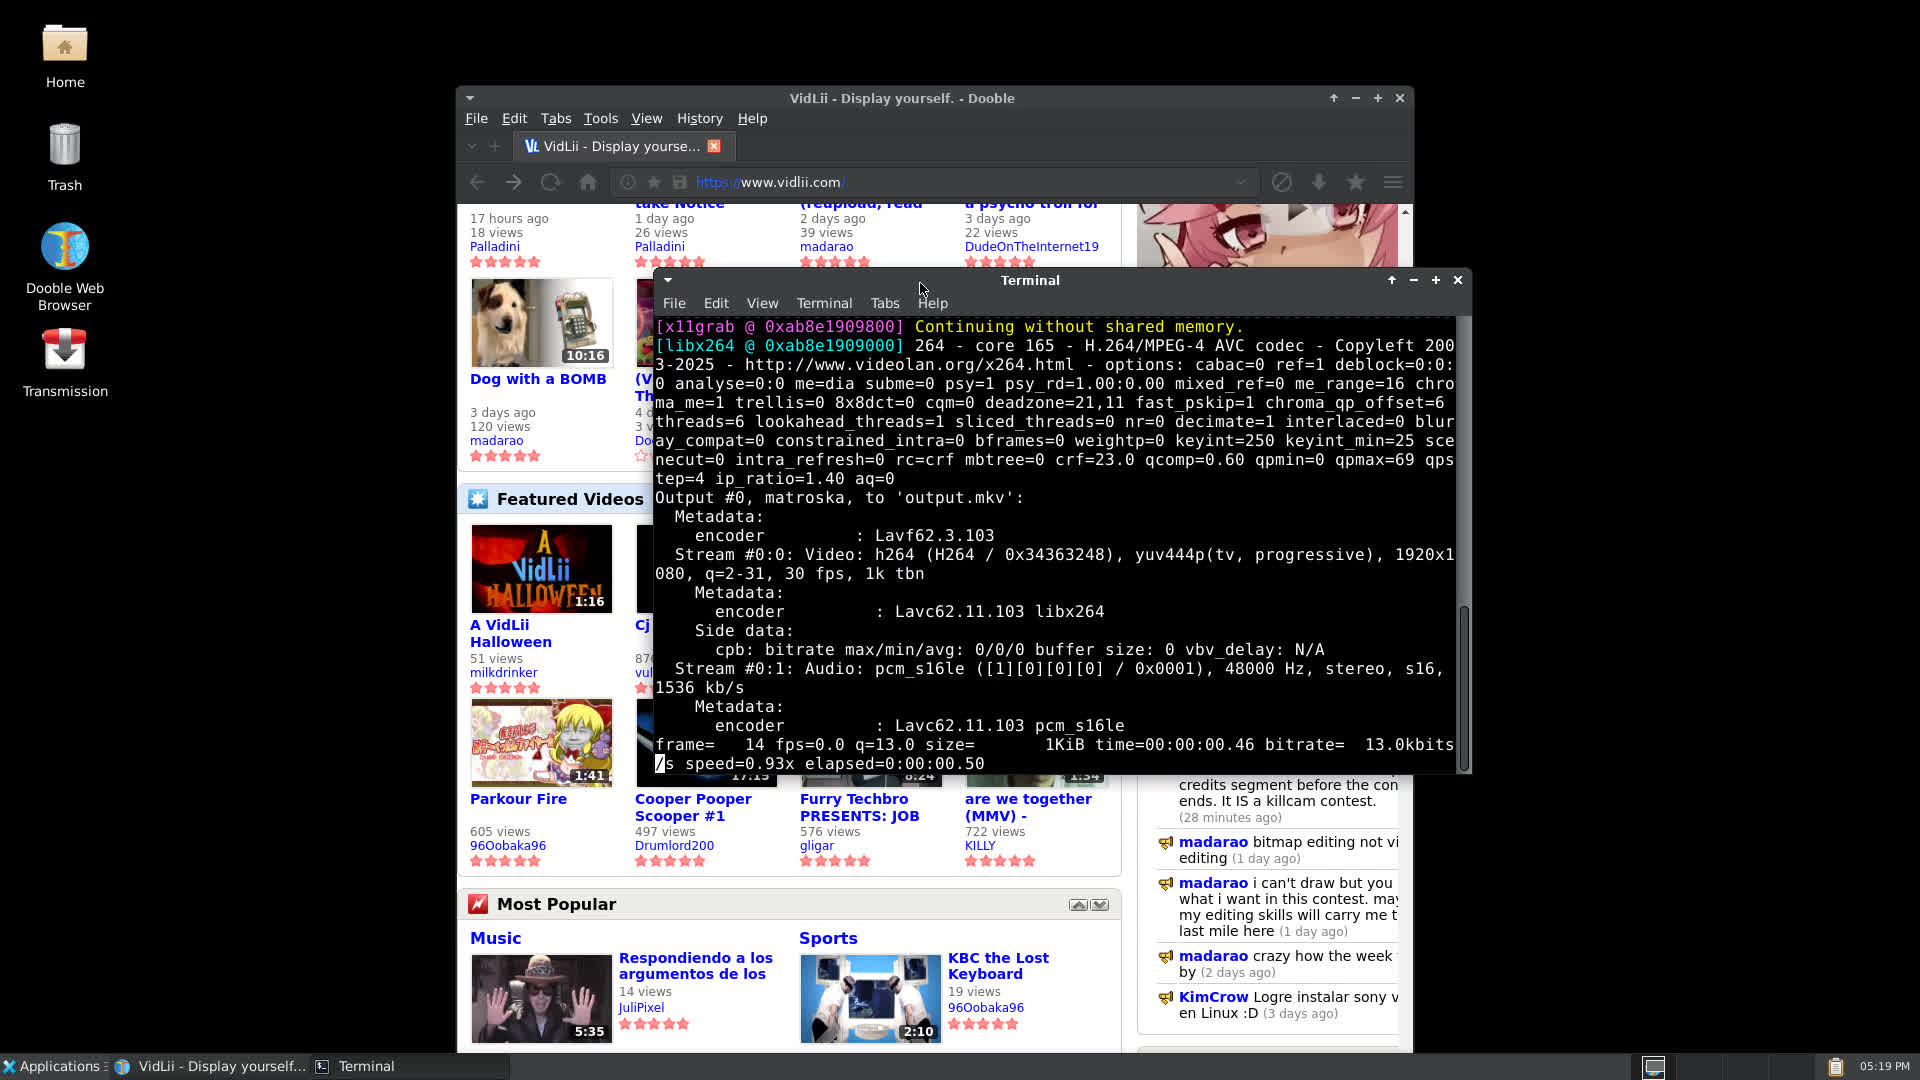The width and height of the screenshot is (1920, 1080).
Task: Open 'Furry Techbro PRESENTS: JOB' link
Action: 859,807
